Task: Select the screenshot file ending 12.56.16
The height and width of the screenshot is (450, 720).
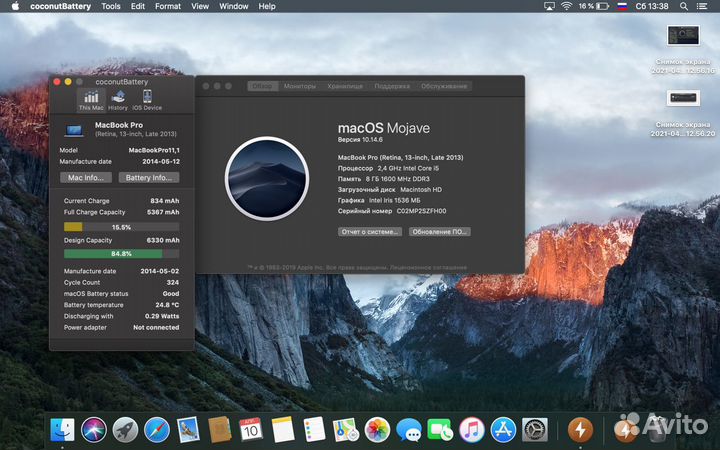Action: [683, 49]
